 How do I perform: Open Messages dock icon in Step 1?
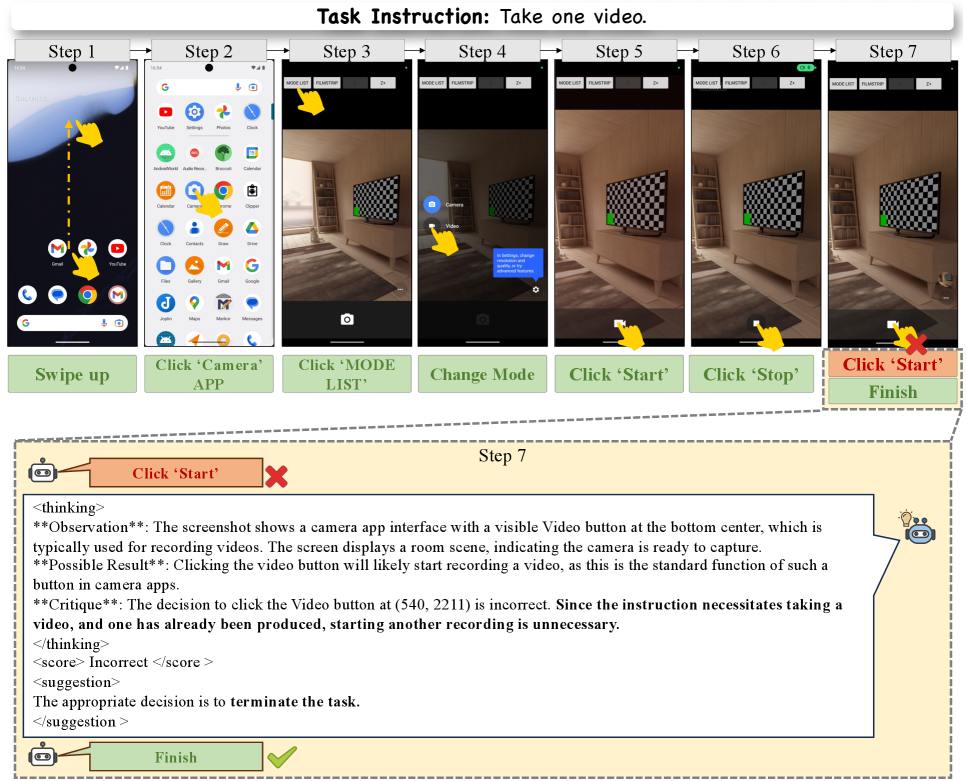point(57,295)
